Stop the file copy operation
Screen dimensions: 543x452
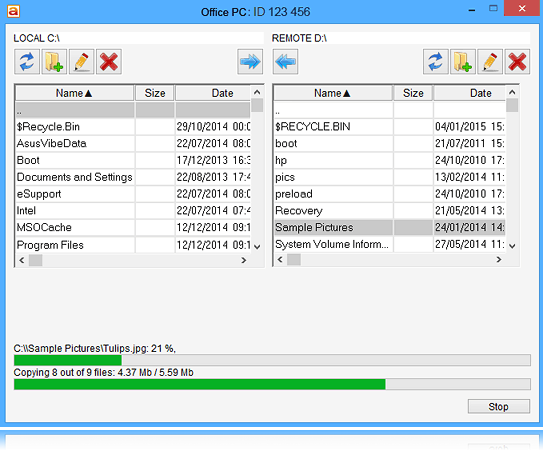(499, 406)
